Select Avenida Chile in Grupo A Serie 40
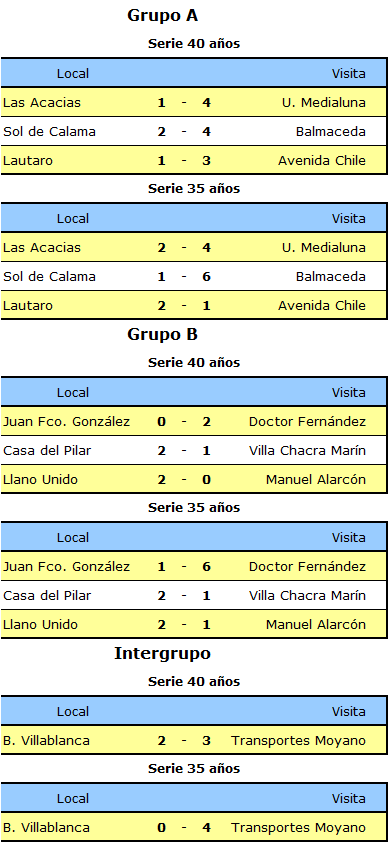 [322, 160]
